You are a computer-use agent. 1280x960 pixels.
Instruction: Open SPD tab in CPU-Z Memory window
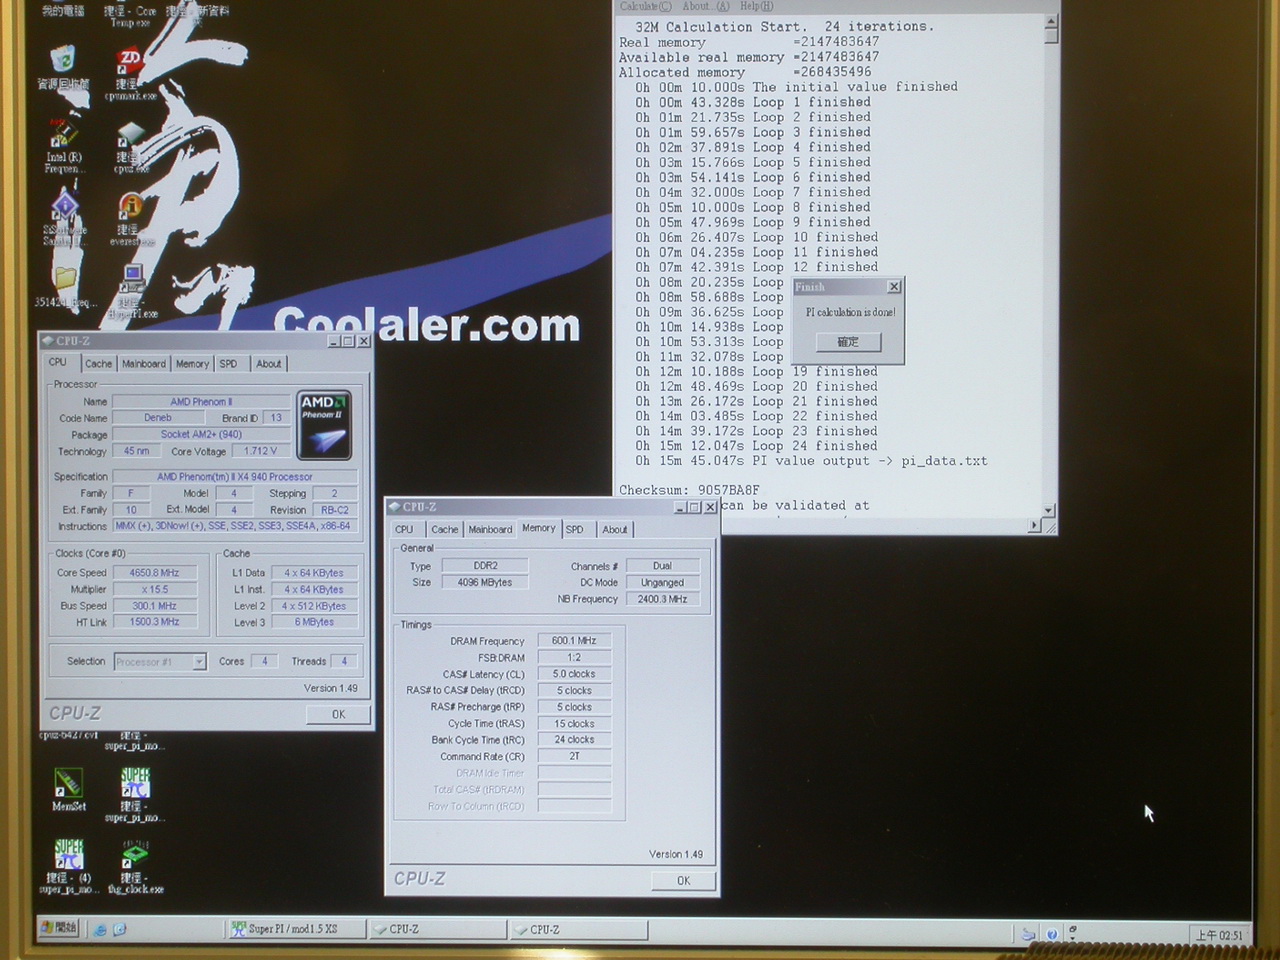point(574,530)
